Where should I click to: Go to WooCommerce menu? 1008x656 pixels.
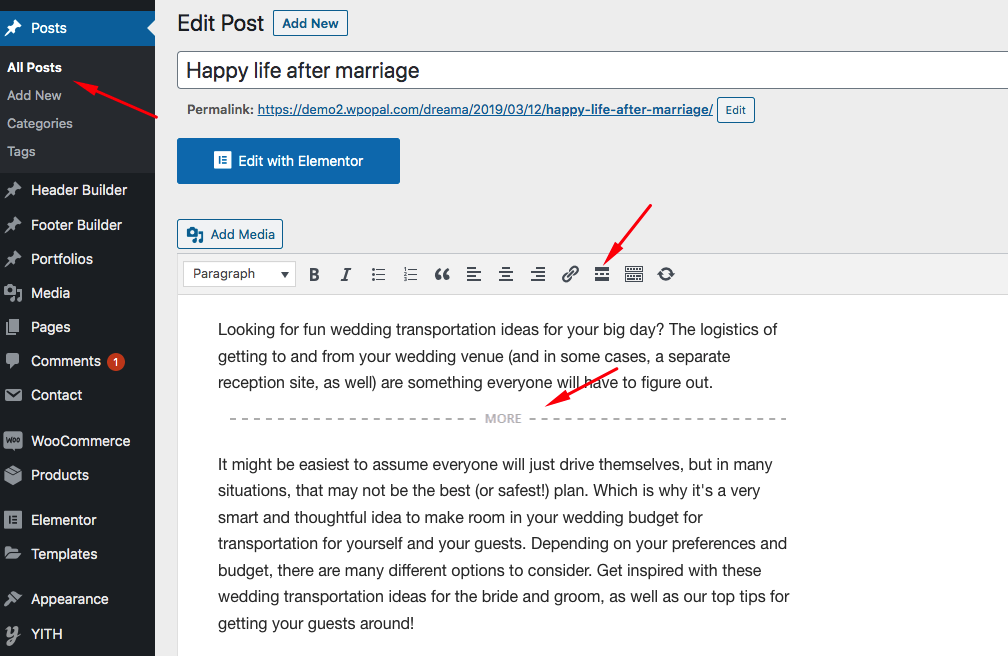point(80,441)
